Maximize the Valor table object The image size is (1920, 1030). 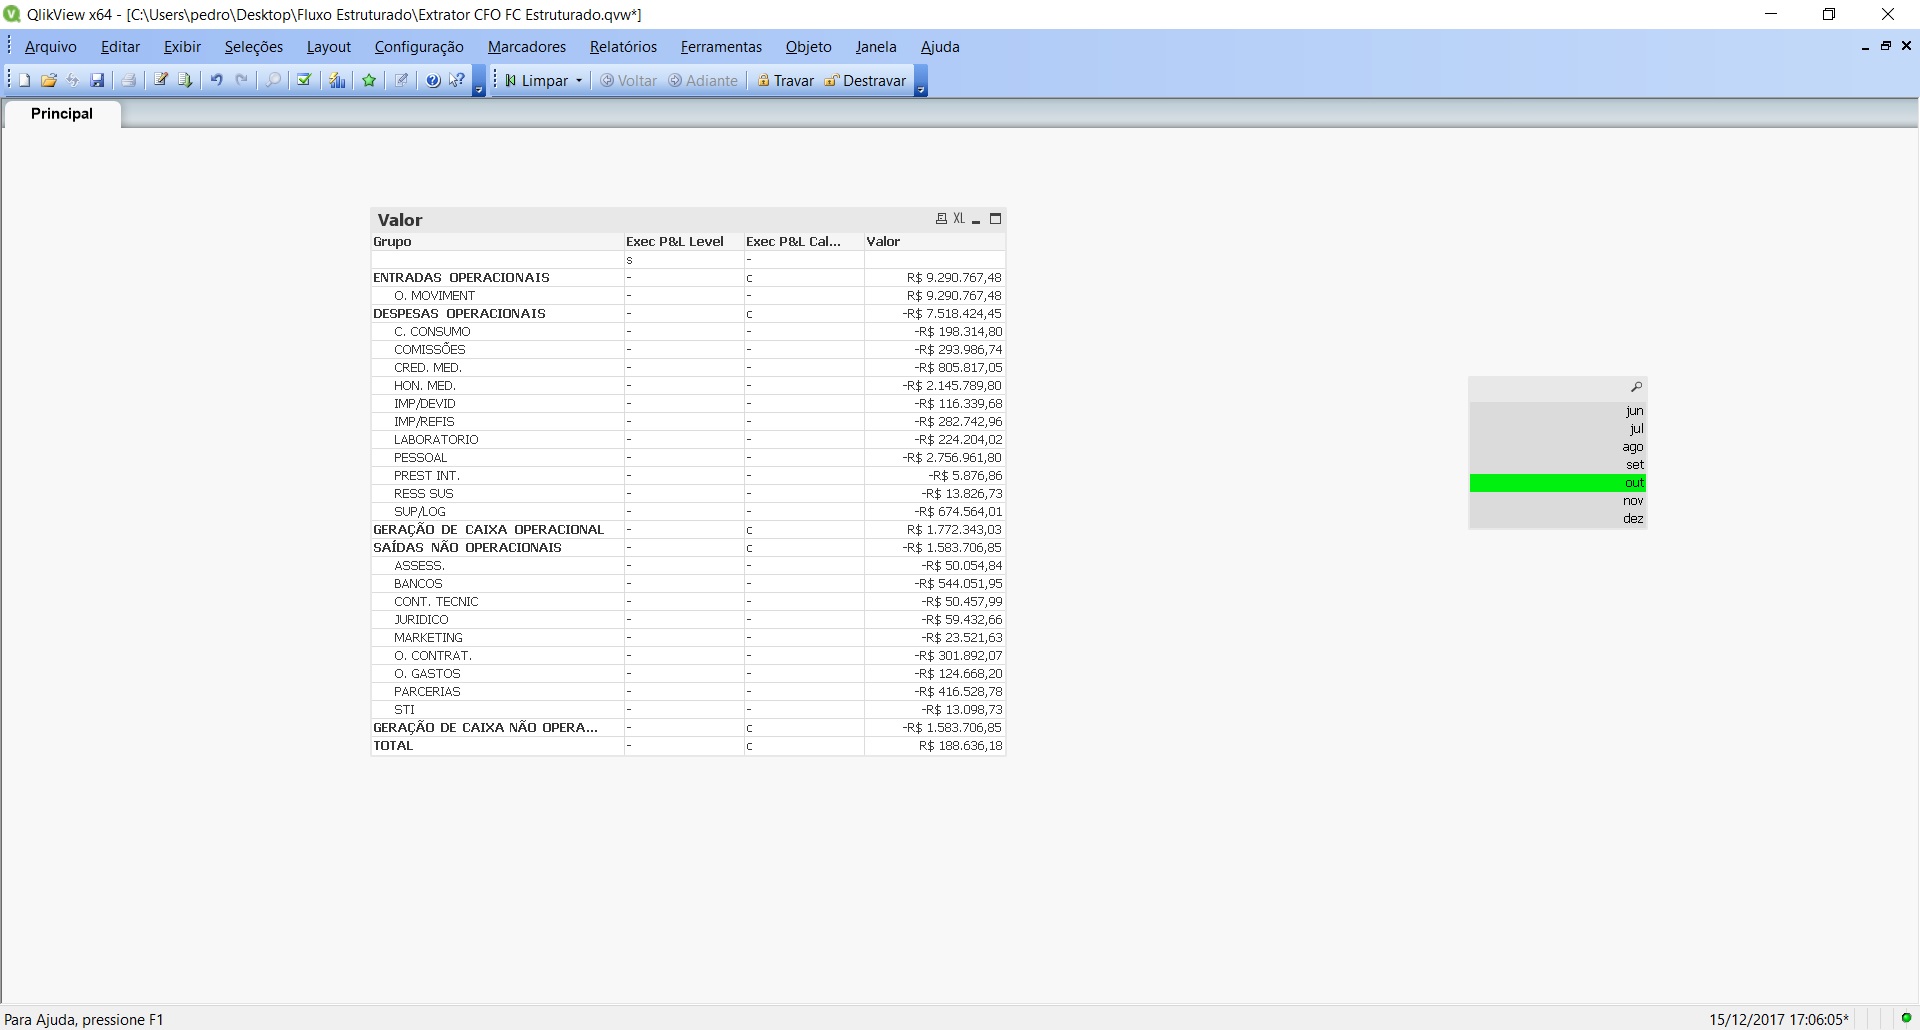996,219
